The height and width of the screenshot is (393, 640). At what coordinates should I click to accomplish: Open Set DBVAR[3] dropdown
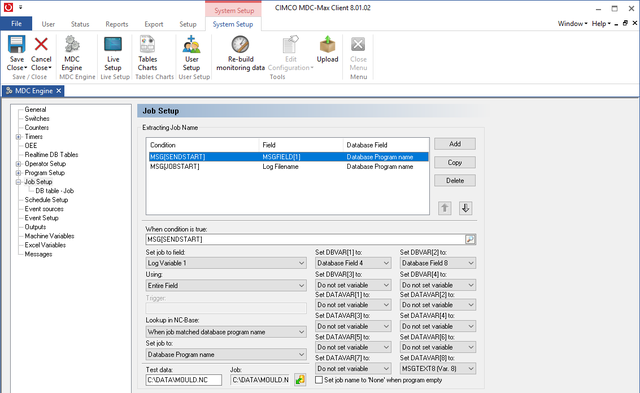pyautogui.click(x=353, y=285)
